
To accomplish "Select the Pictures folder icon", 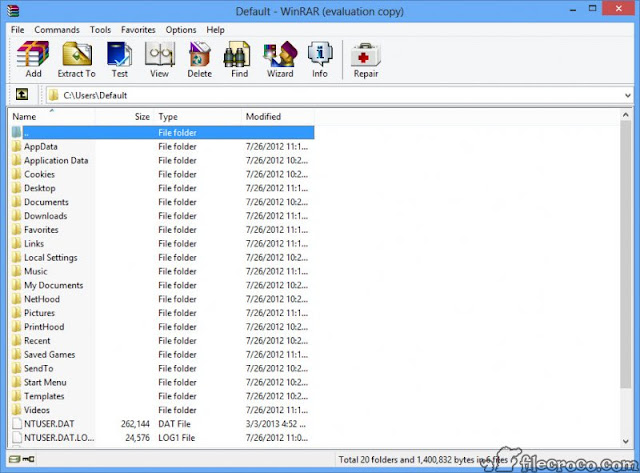I will pos(16,313).
